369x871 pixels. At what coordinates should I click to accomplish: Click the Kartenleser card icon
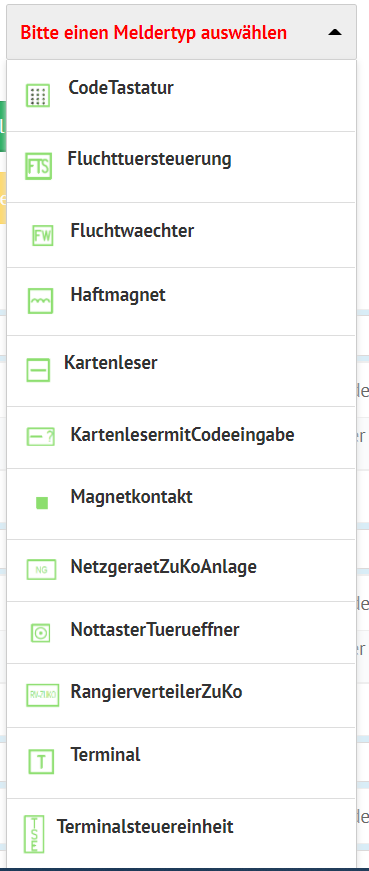38,371
